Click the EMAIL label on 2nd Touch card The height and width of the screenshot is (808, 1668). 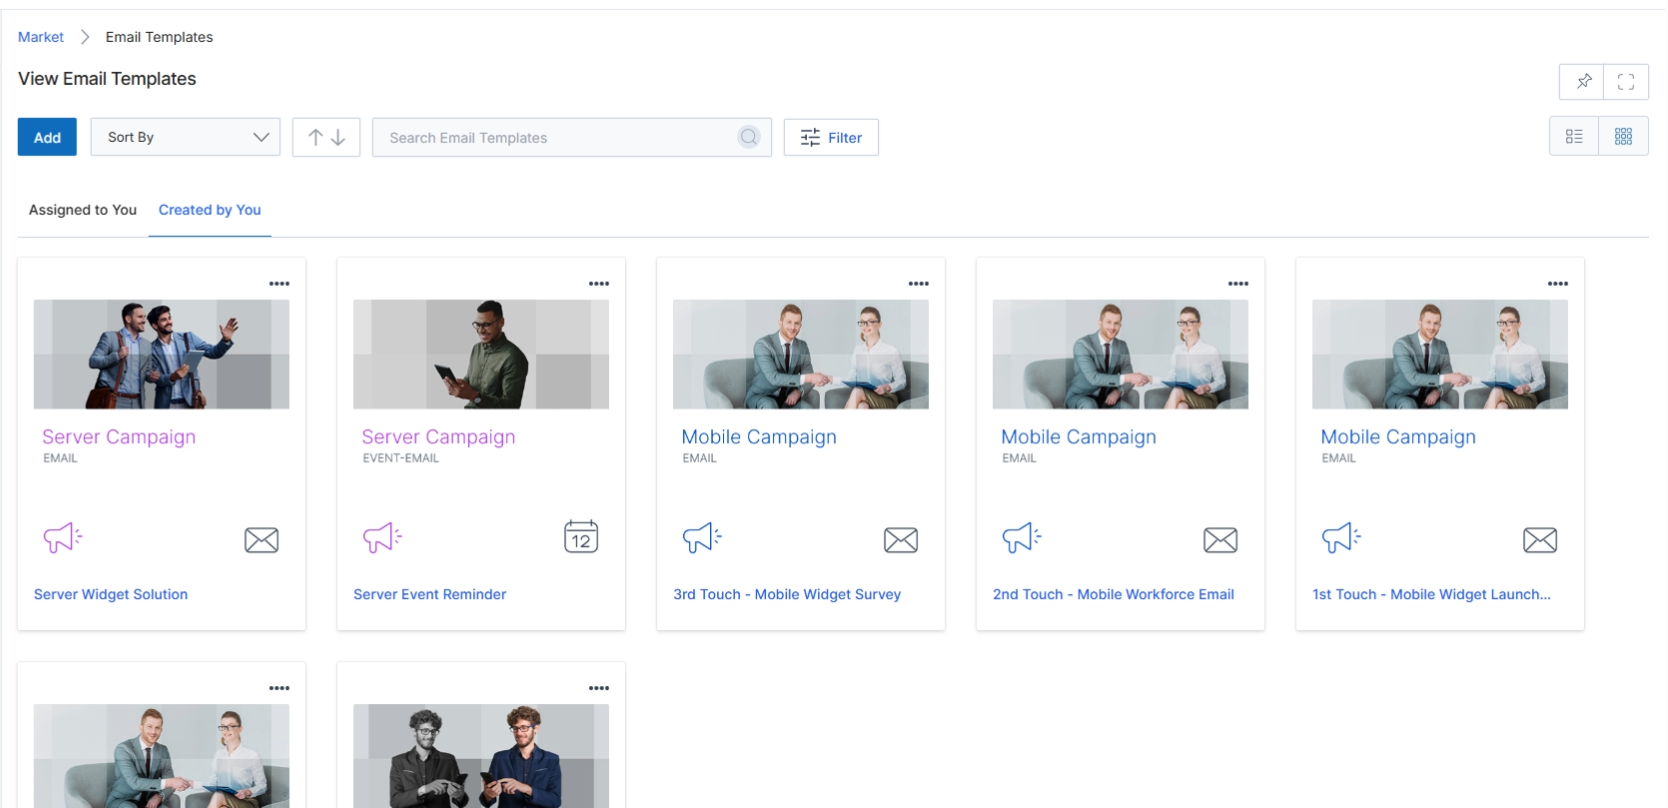[1019, 458]
